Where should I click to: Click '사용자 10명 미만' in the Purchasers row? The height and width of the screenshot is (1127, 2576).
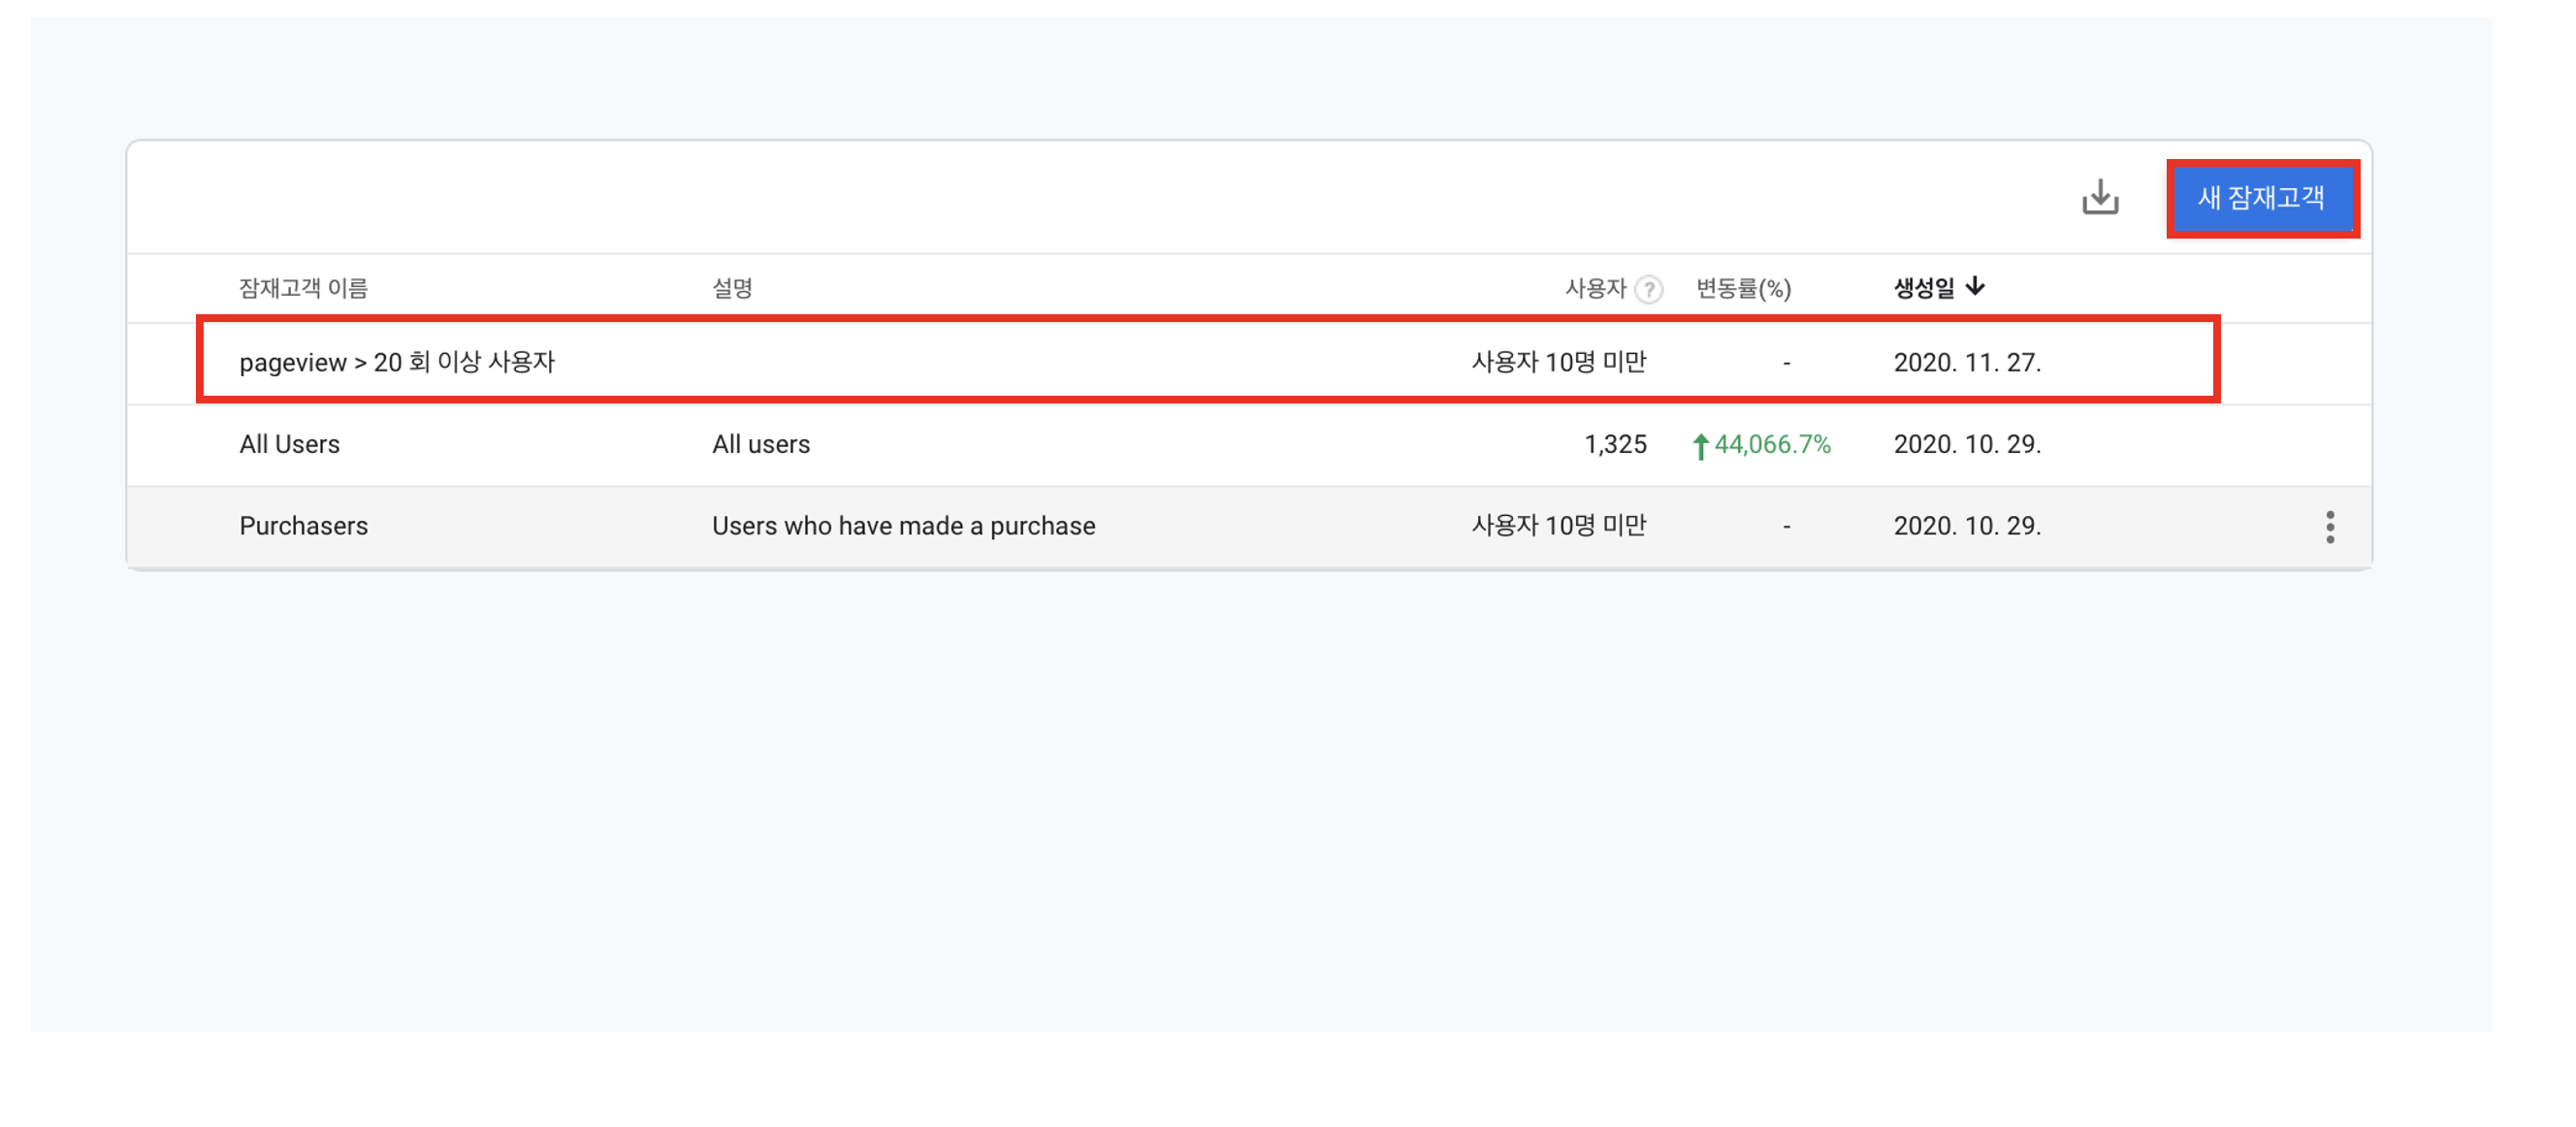pyautogui.click(x=1557, y=526)
